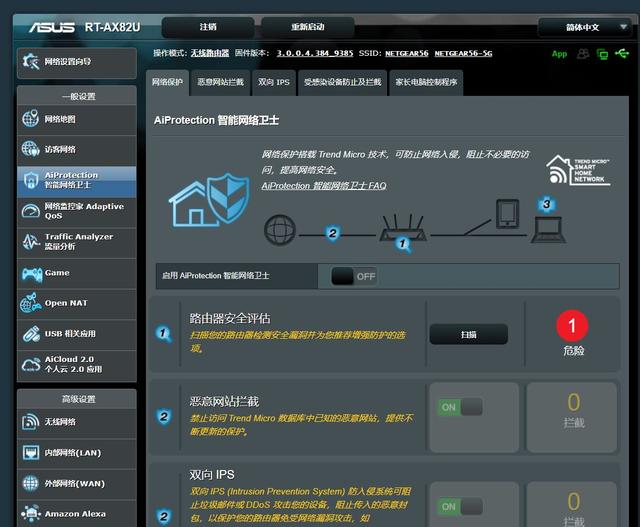Viewport: 640px width, 527px height.
Task: Click the Guest Network icon
Action: (31, 149)
